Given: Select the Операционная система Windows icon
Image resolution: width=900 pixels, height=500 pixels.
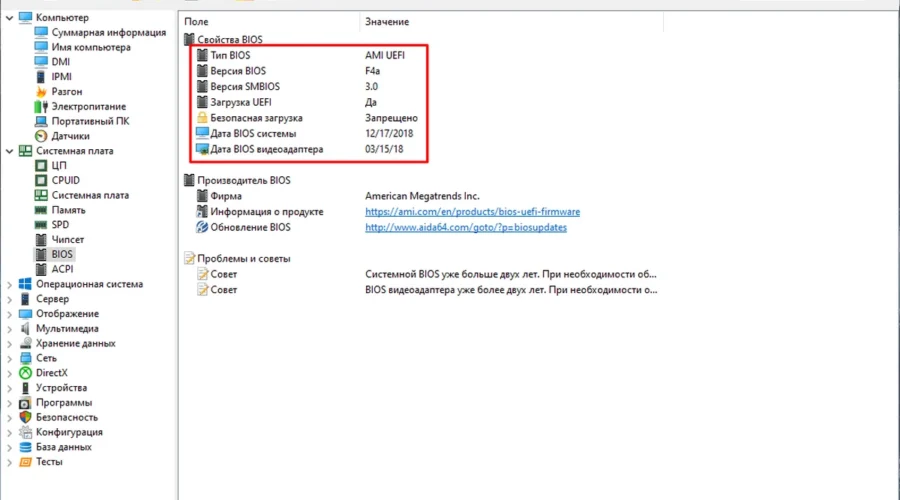Looking at the screenshot, I should point(25,284).
